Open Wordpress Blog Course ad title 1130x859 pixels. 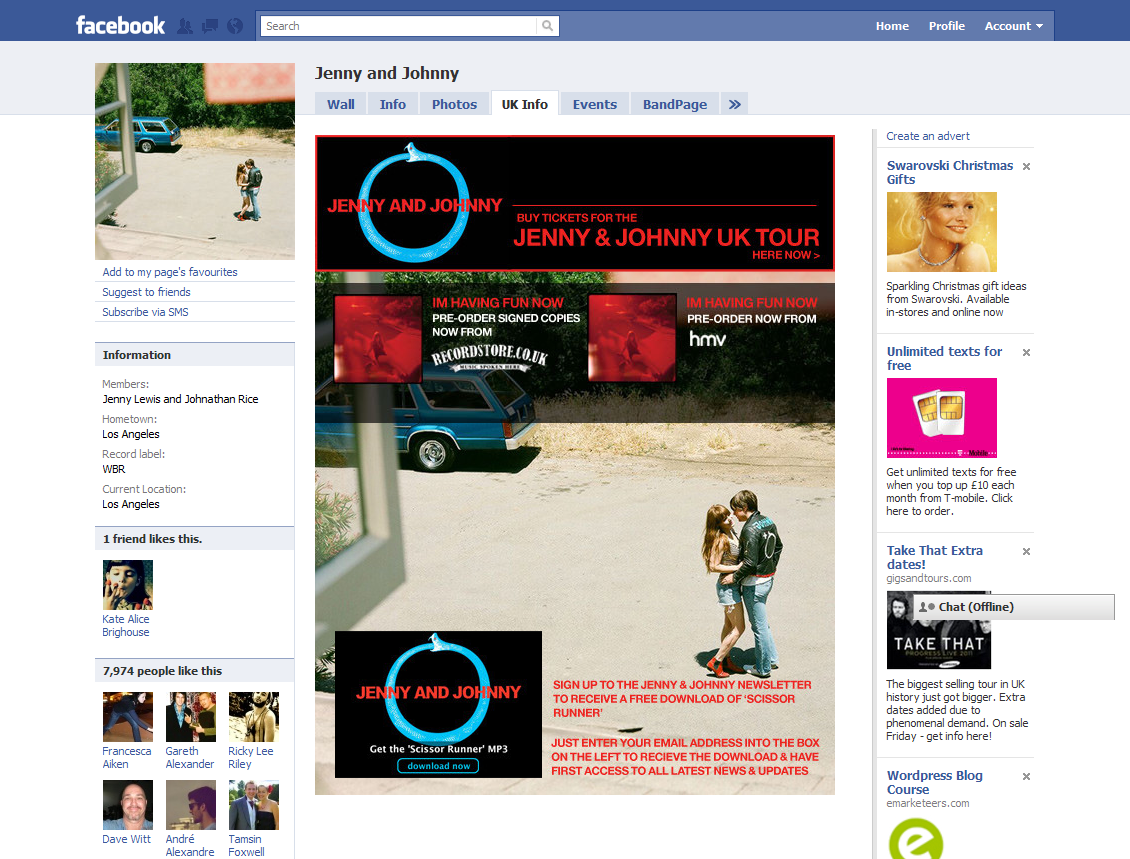(935, 782)
